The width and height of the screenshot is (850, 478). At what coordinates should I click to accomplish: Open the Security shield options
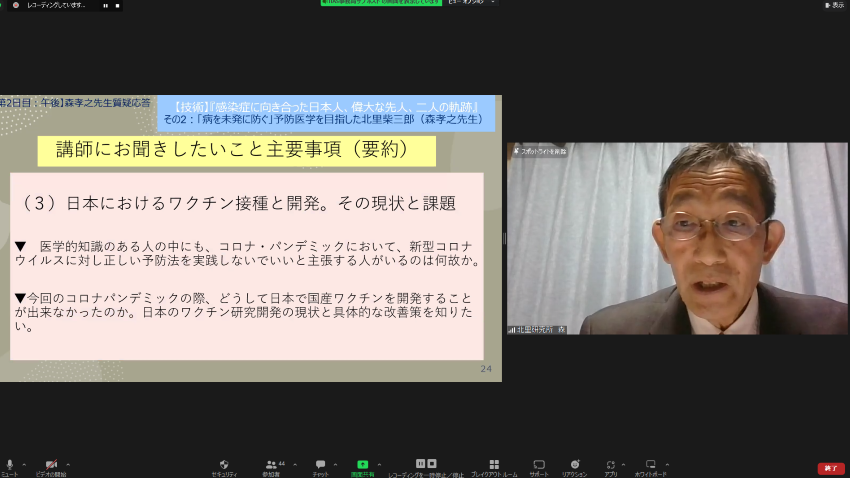click(x=224, y=465)
